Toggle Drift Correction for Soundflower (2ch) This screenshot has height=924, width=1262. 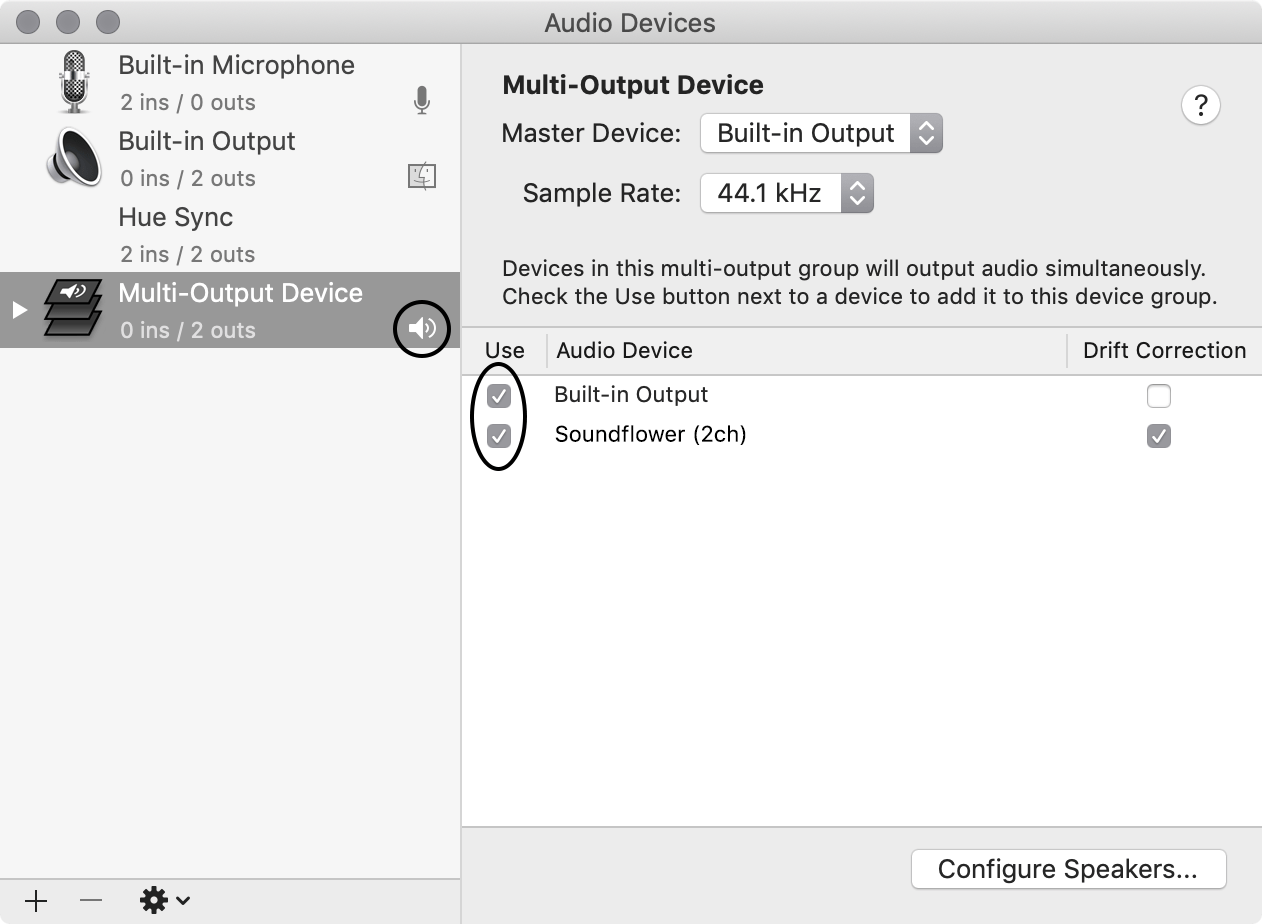[x=1158, y=435]
